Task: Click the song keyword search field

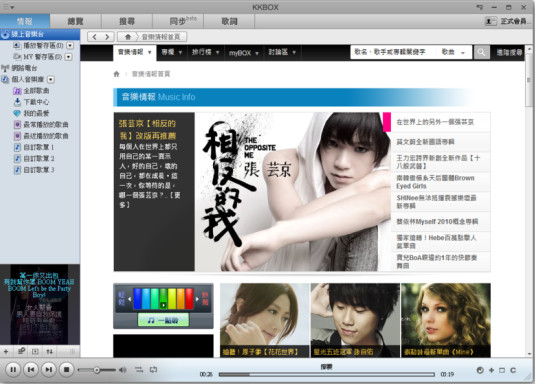Action: click(393, 52)
